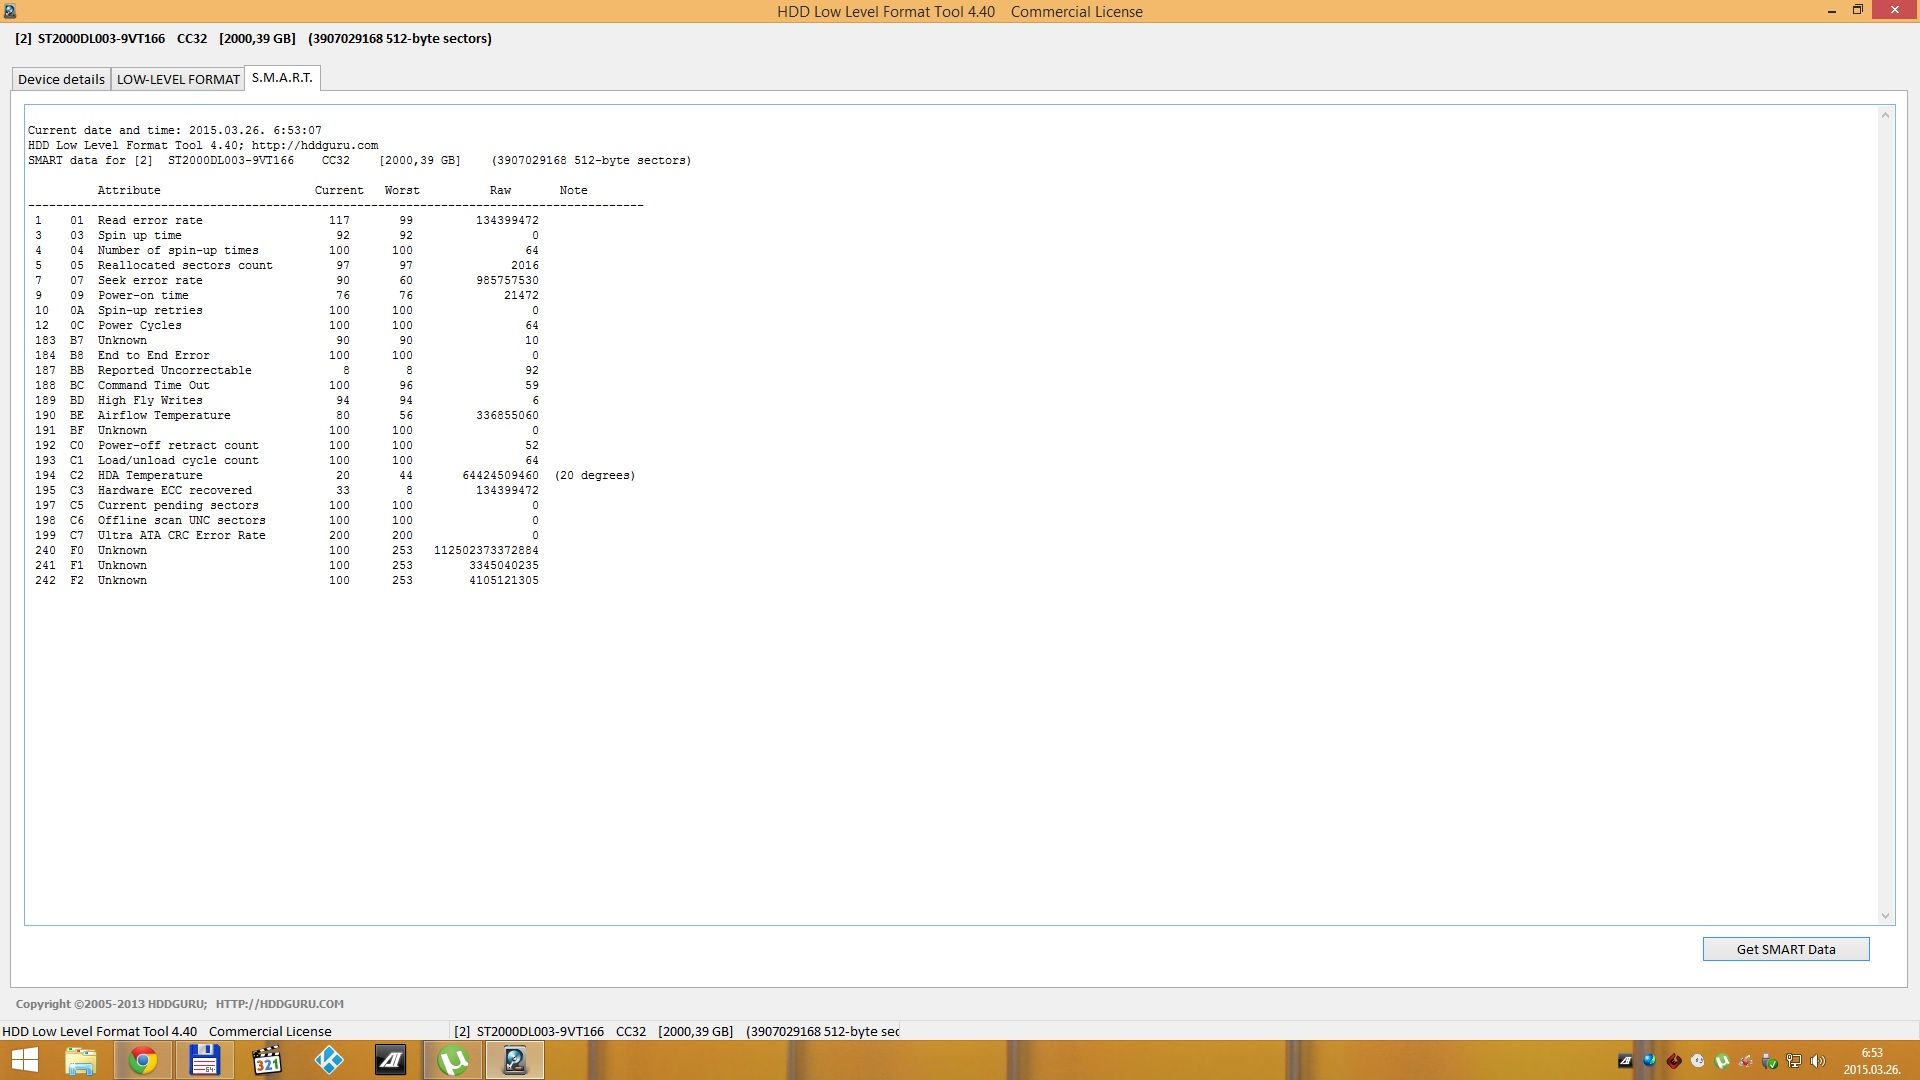The width and height of the screenshot is (1920, 1080).
Task: Click the HDD Low Level Format taskbar icon
Action: 515,1060
